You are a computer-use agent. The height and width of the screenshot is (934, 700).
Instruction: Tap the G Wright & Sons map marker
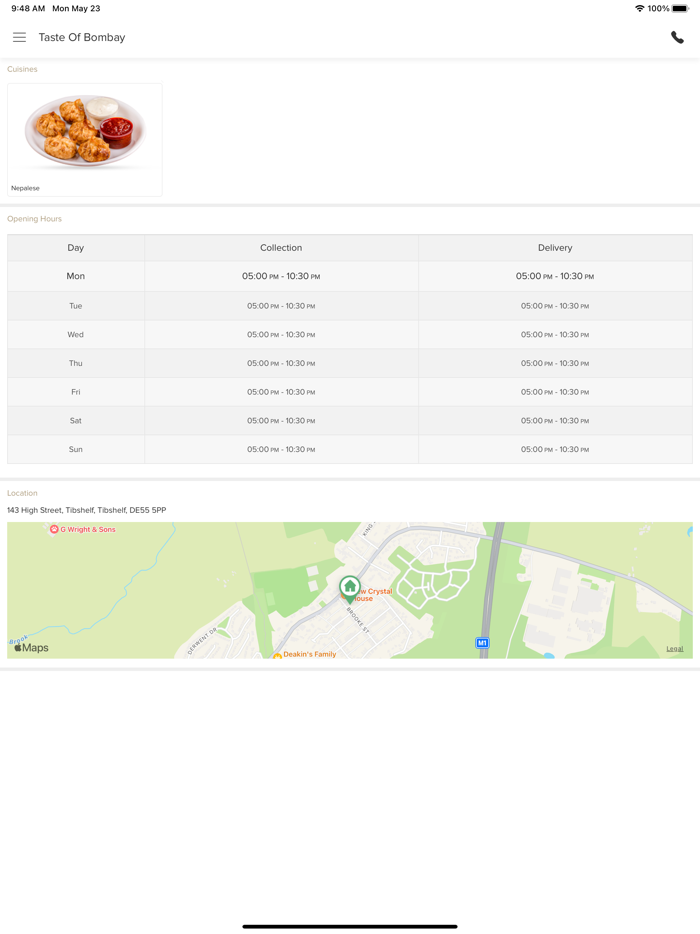[x=54, y=530]
